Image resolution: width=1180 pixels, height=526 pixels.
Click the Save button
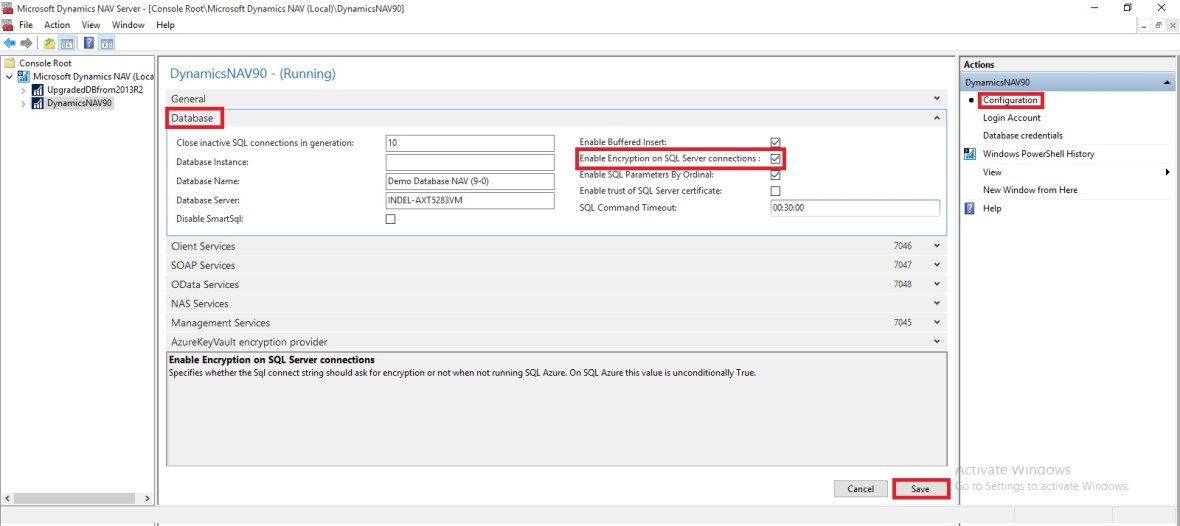(x=920, y=488)
